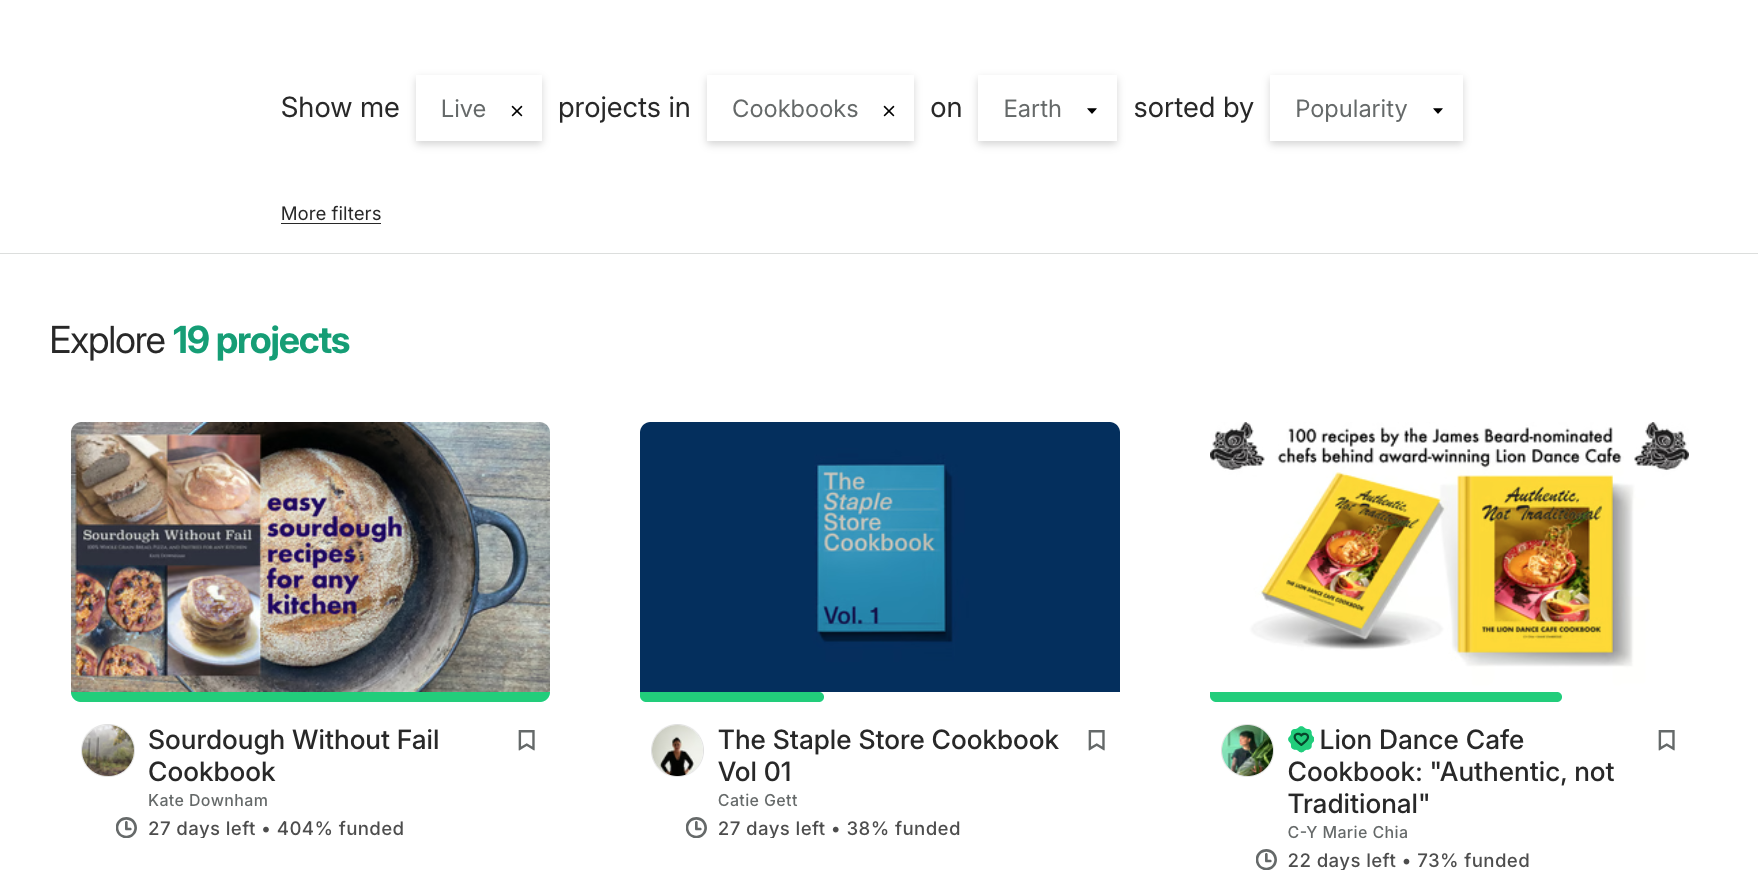Clear the Cookbooks category filter X

888,110
